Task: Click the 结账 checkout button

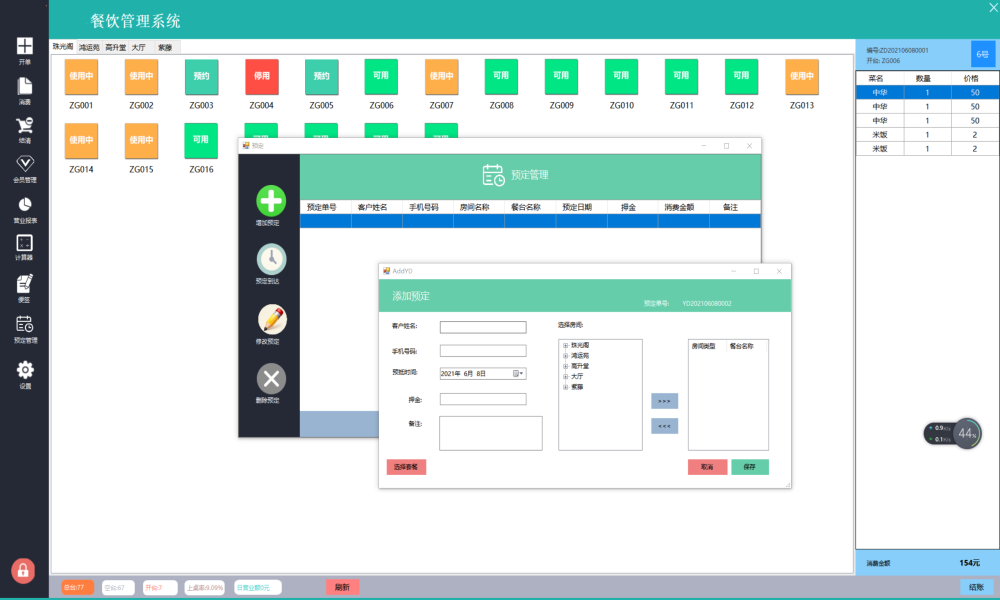Action: coord(976,587)
